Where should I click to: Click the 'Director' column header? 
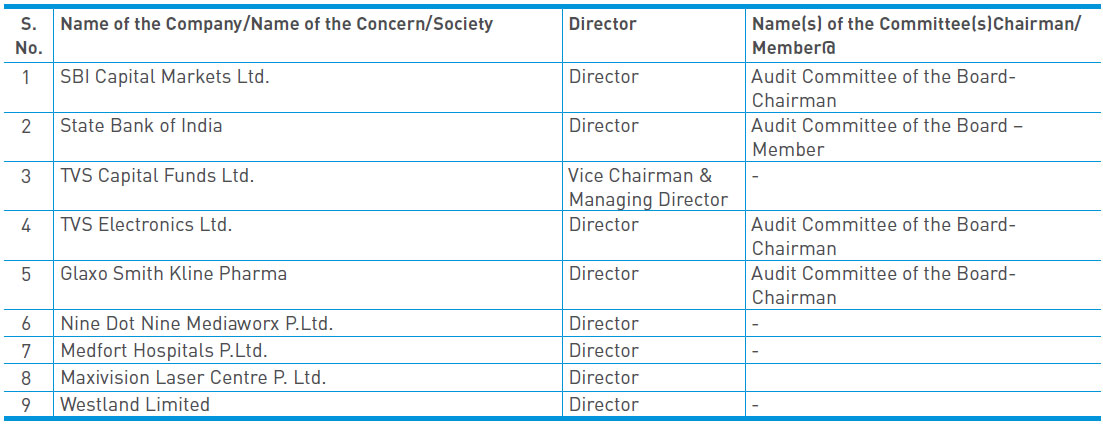602,24
